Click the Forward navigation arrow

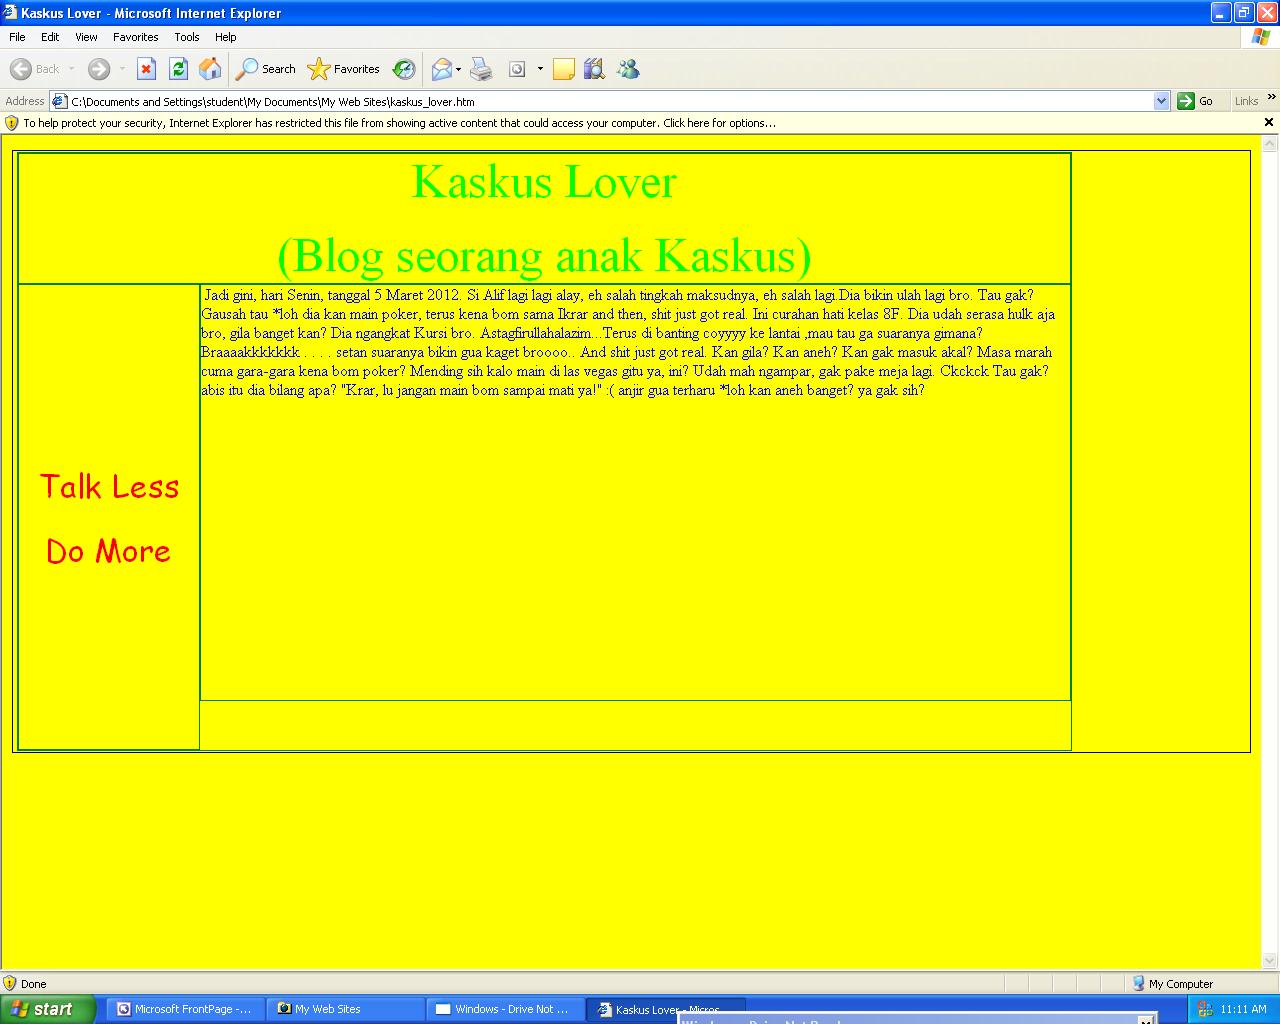[x=98, y=69]
